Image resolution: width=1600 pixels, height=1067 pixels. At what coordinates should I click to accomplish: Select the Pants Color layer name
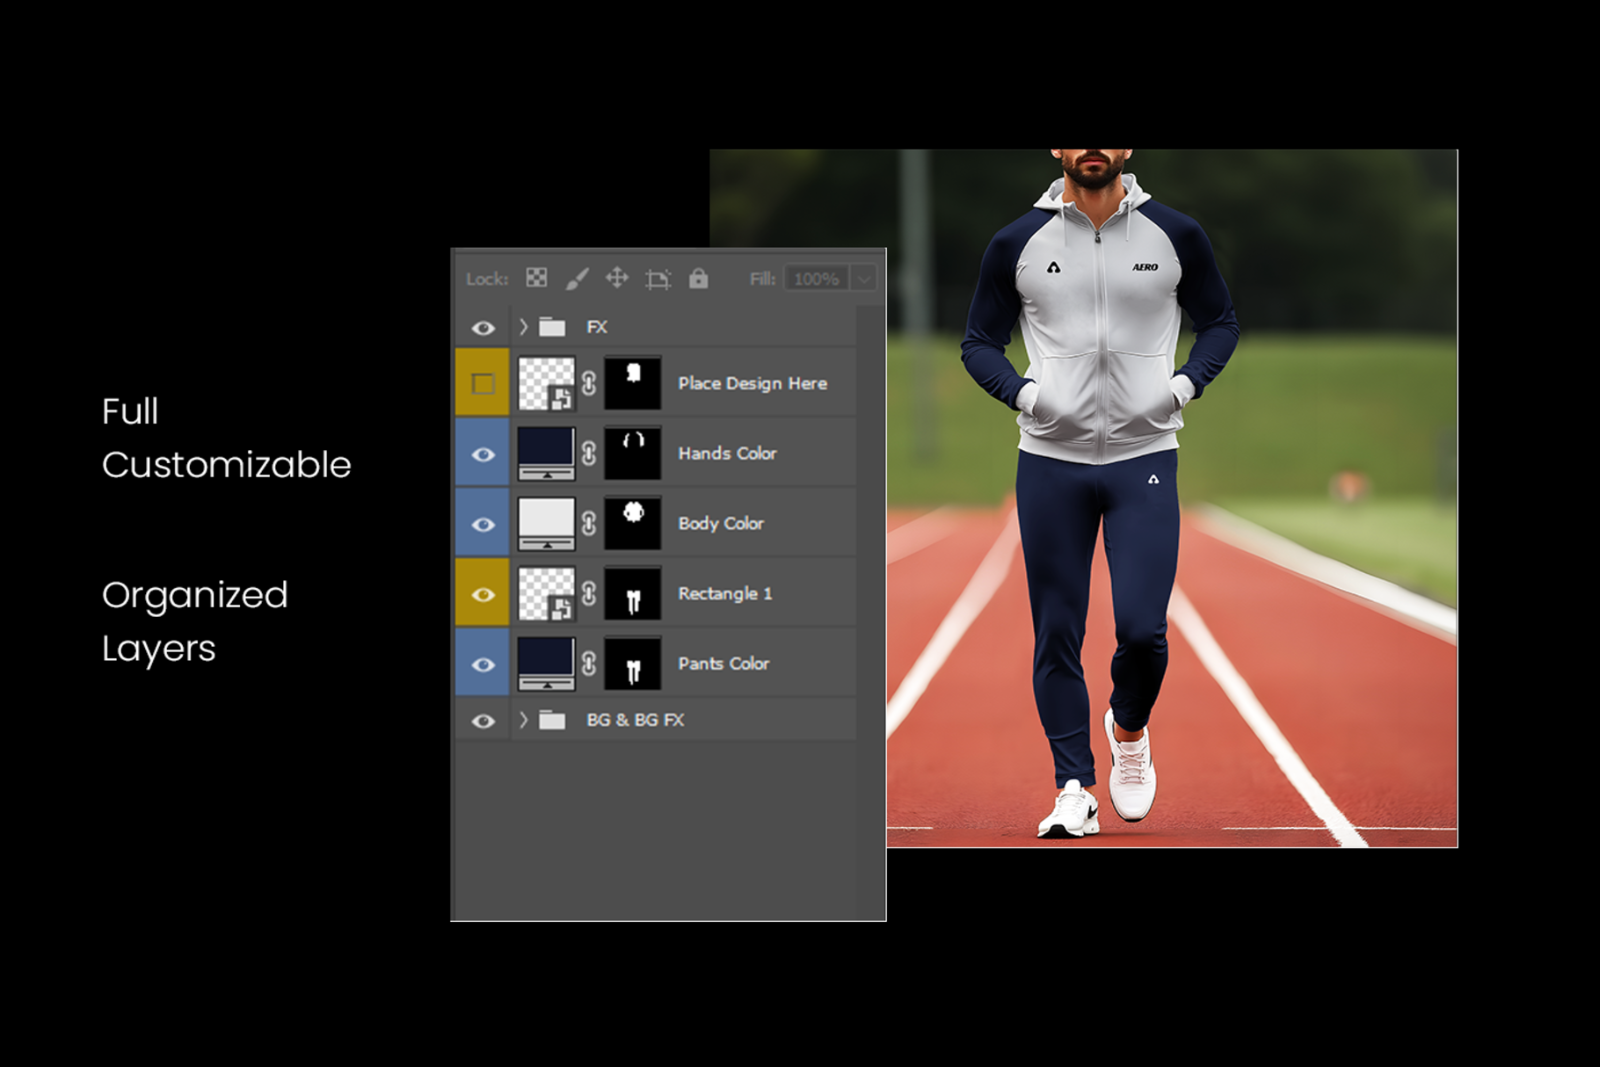pos(723,663)
